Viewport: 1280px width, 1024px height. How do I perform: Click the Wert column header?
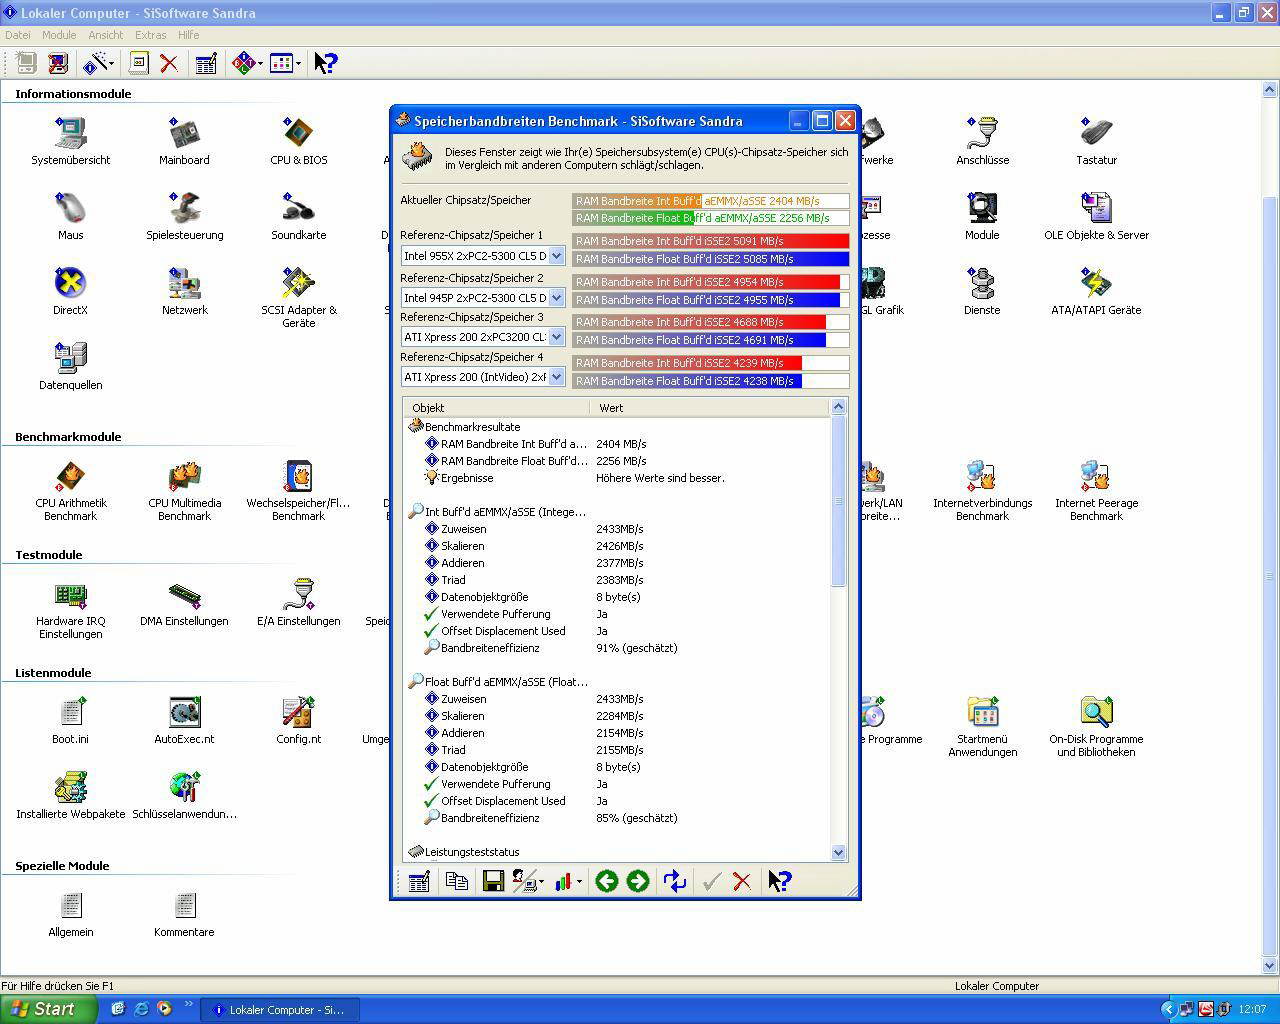pyautogui.click(x=710, y=408)
